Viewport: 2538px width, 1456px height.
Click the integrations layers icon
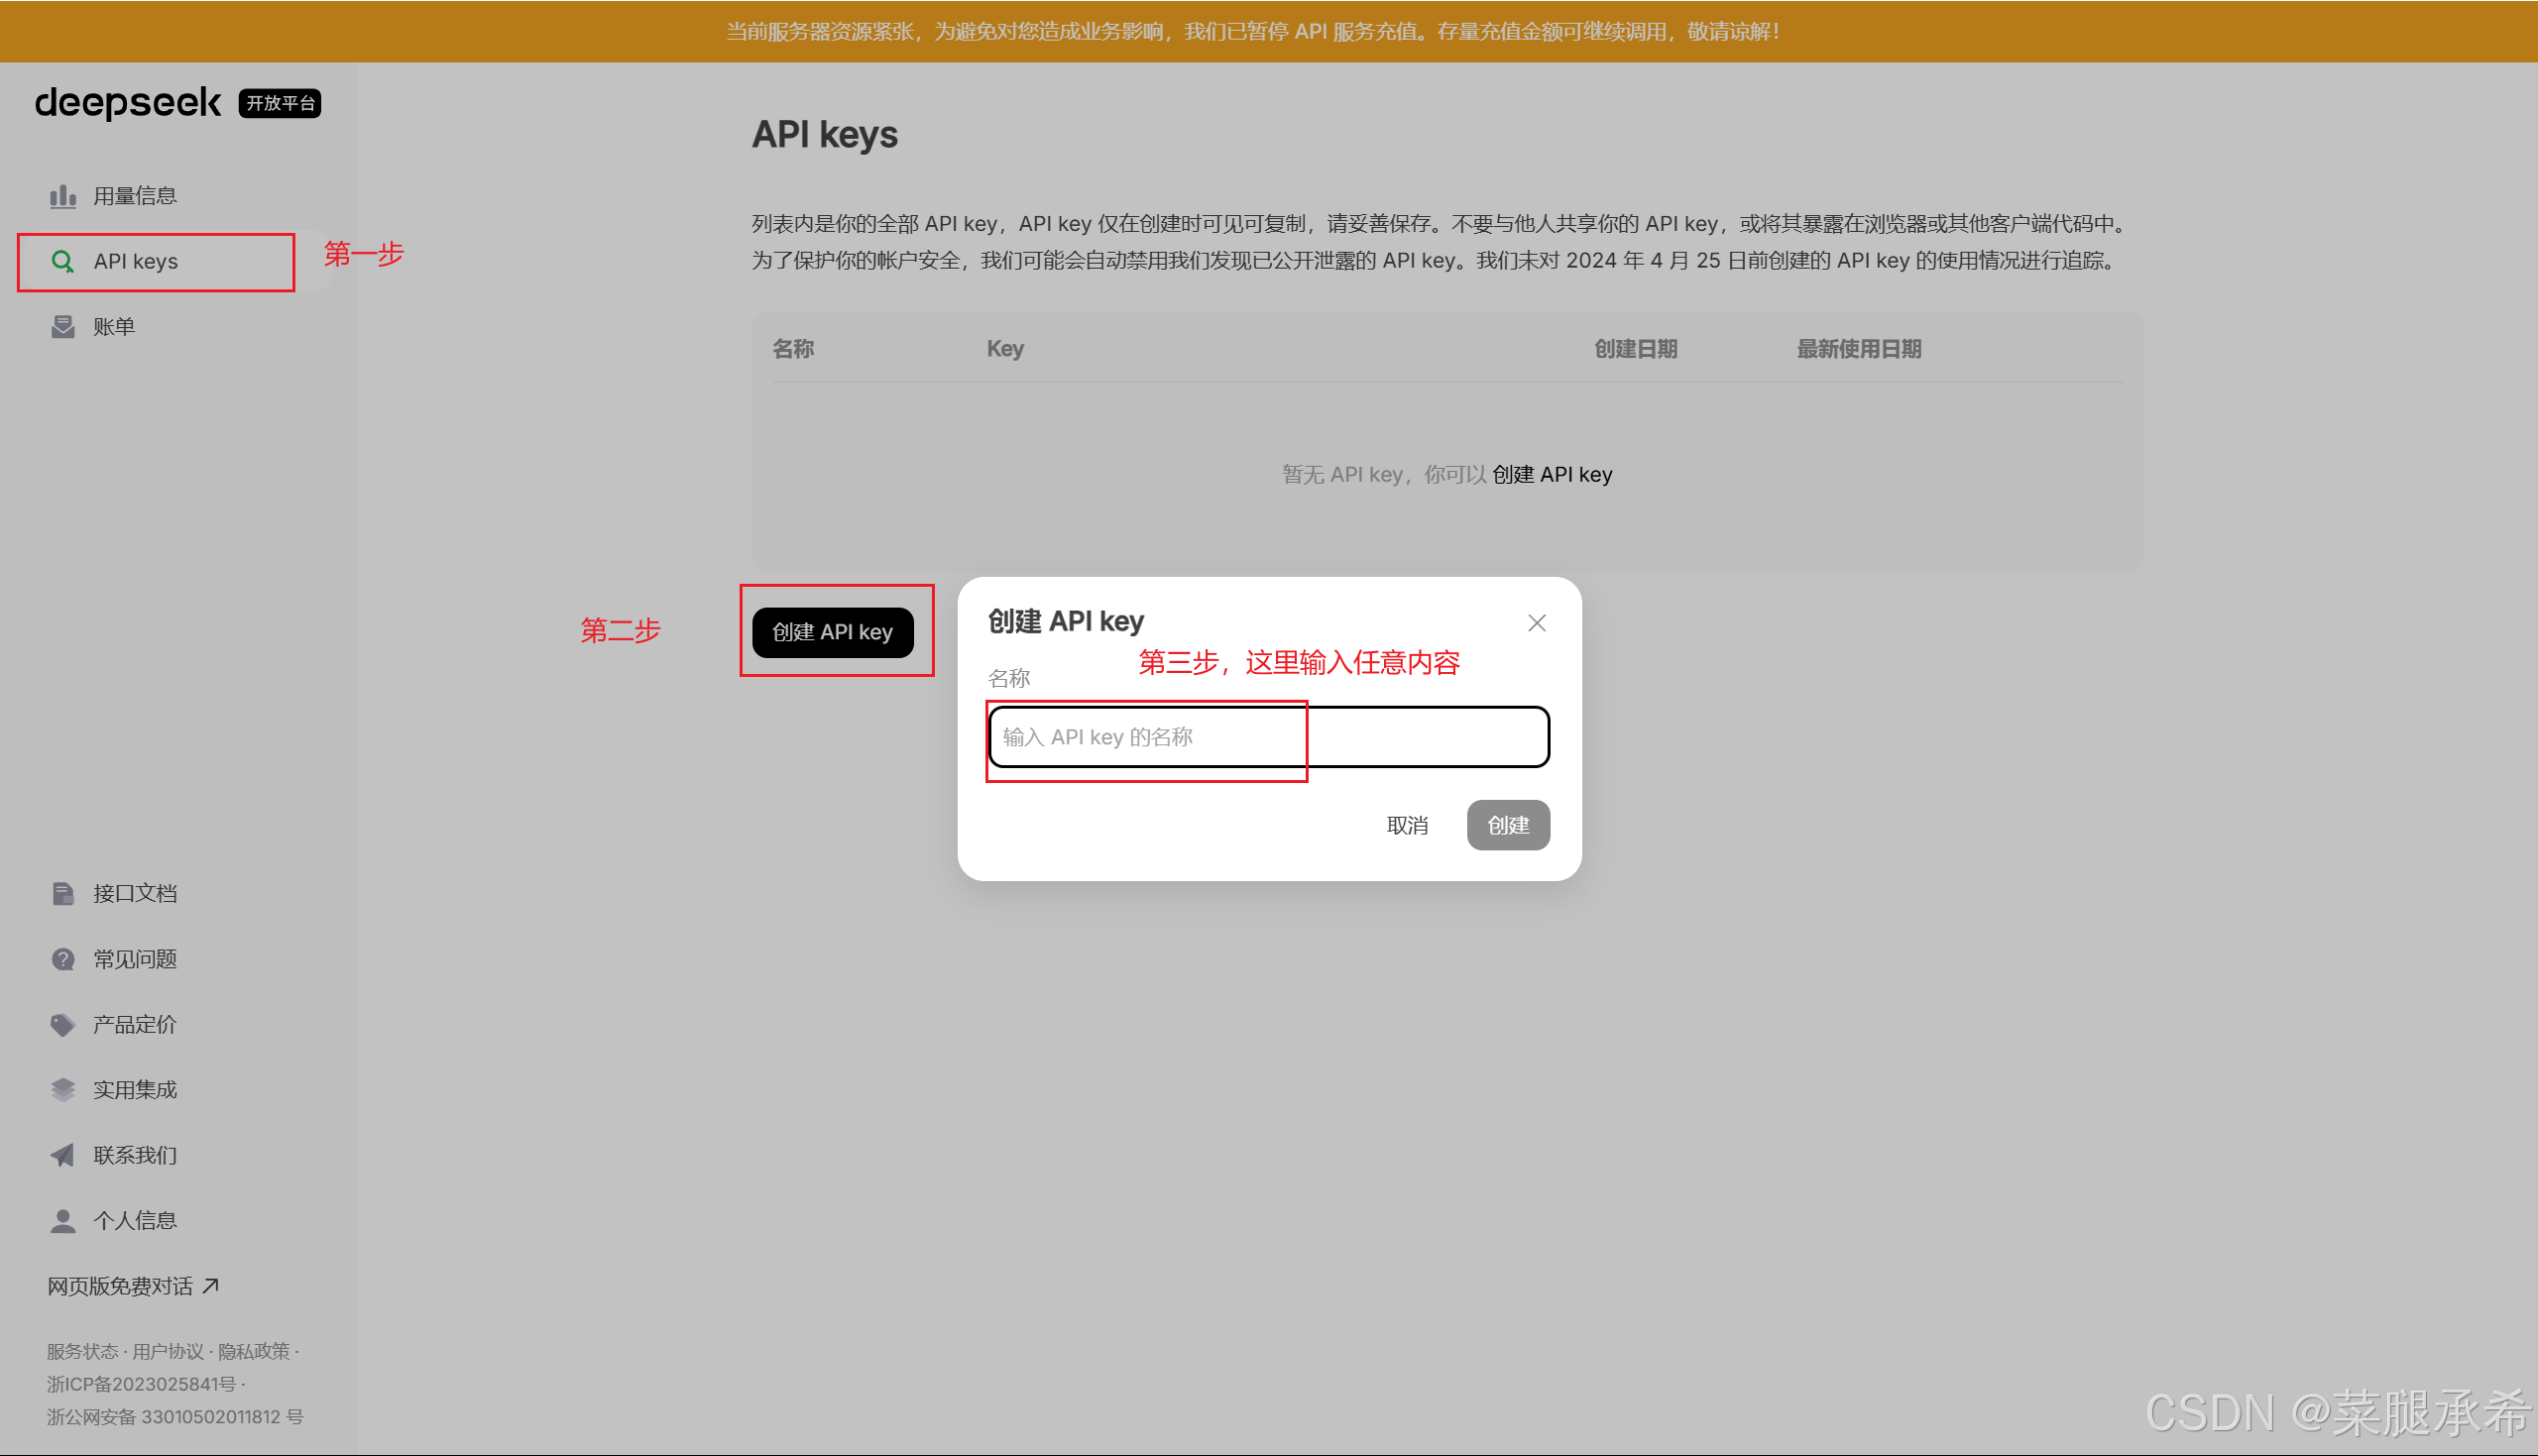63,1090
